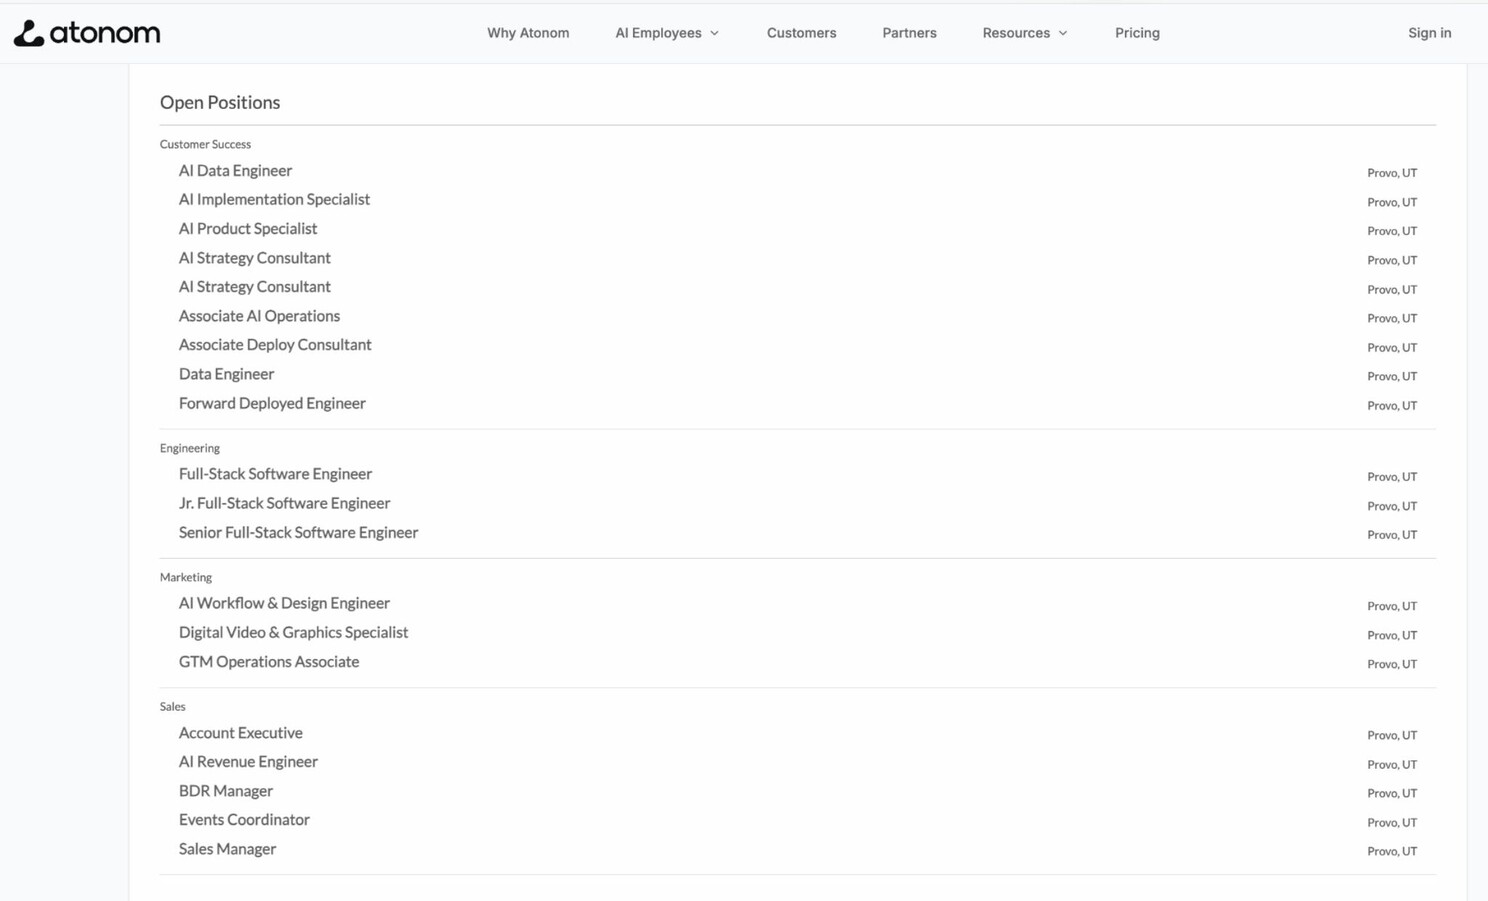Image resolution: width=1488 pixels, height=901 pixels.
Task: Open the AI Workflow & Design Engineer role
Action: click(284, 603)
